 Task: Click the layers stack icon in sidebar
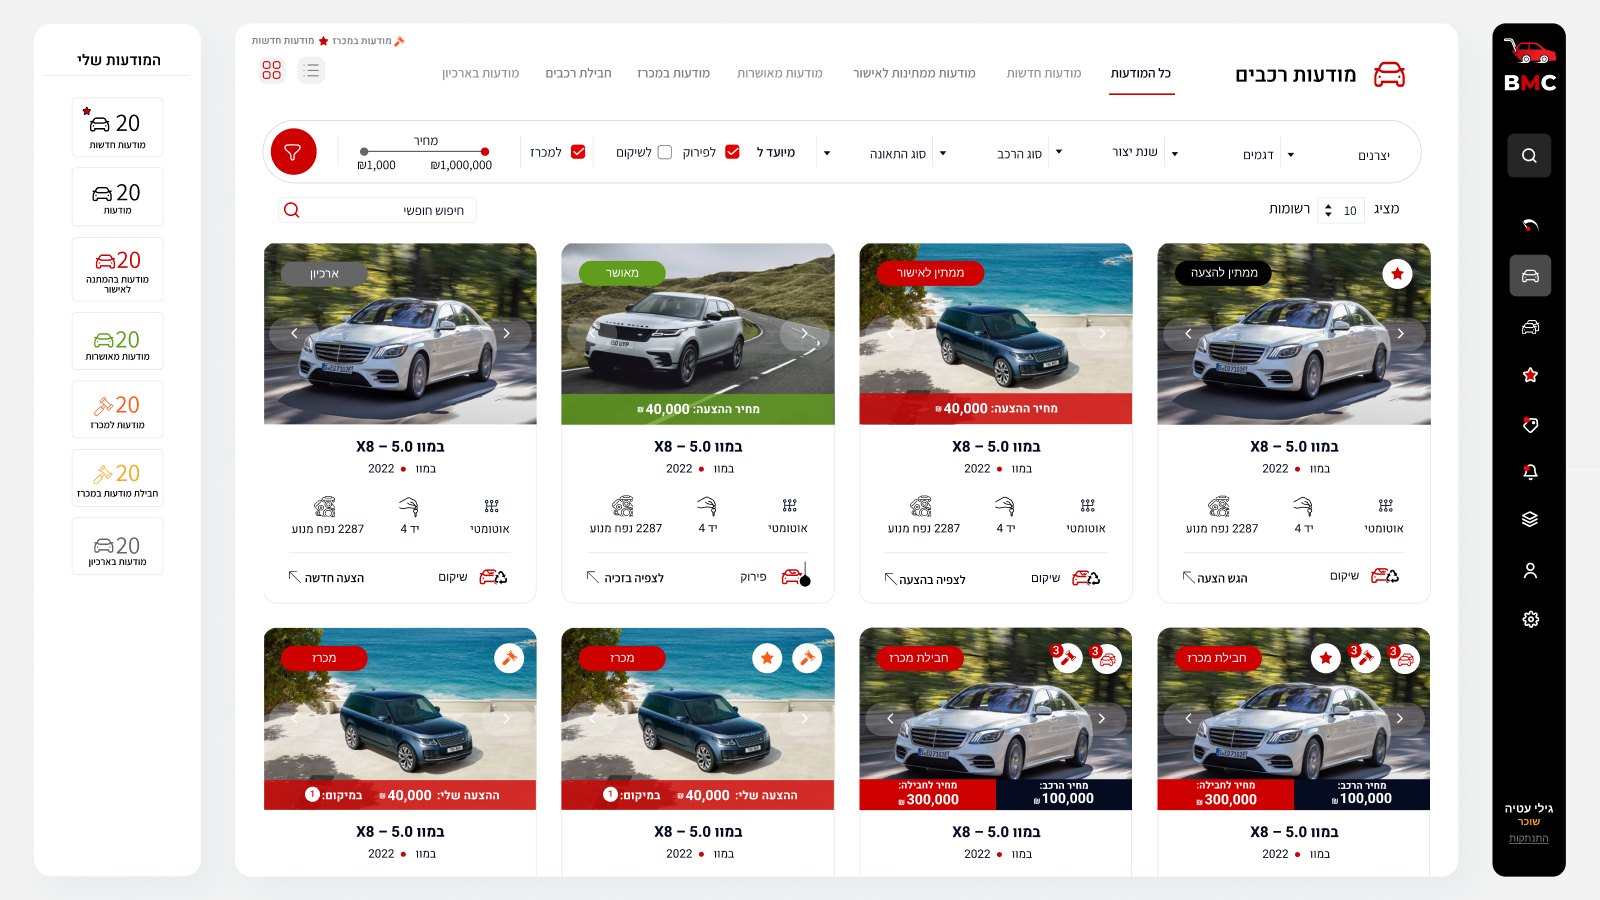(1530, 519)
